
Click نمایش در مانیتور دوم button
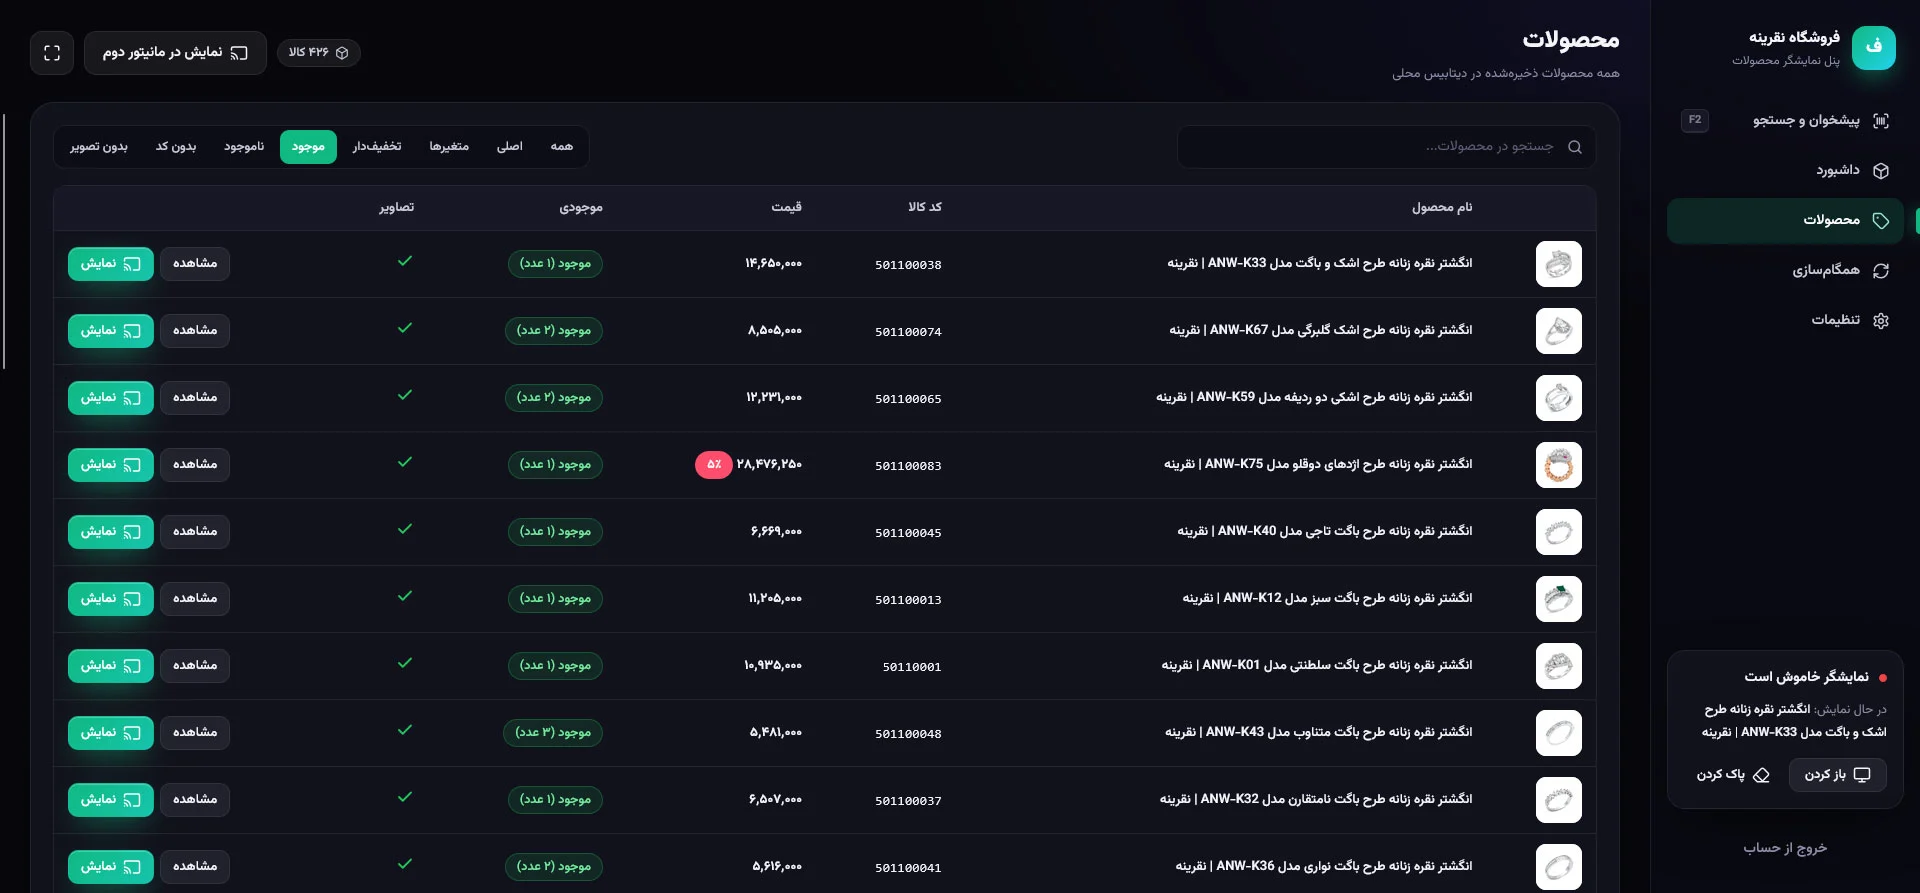175,53
